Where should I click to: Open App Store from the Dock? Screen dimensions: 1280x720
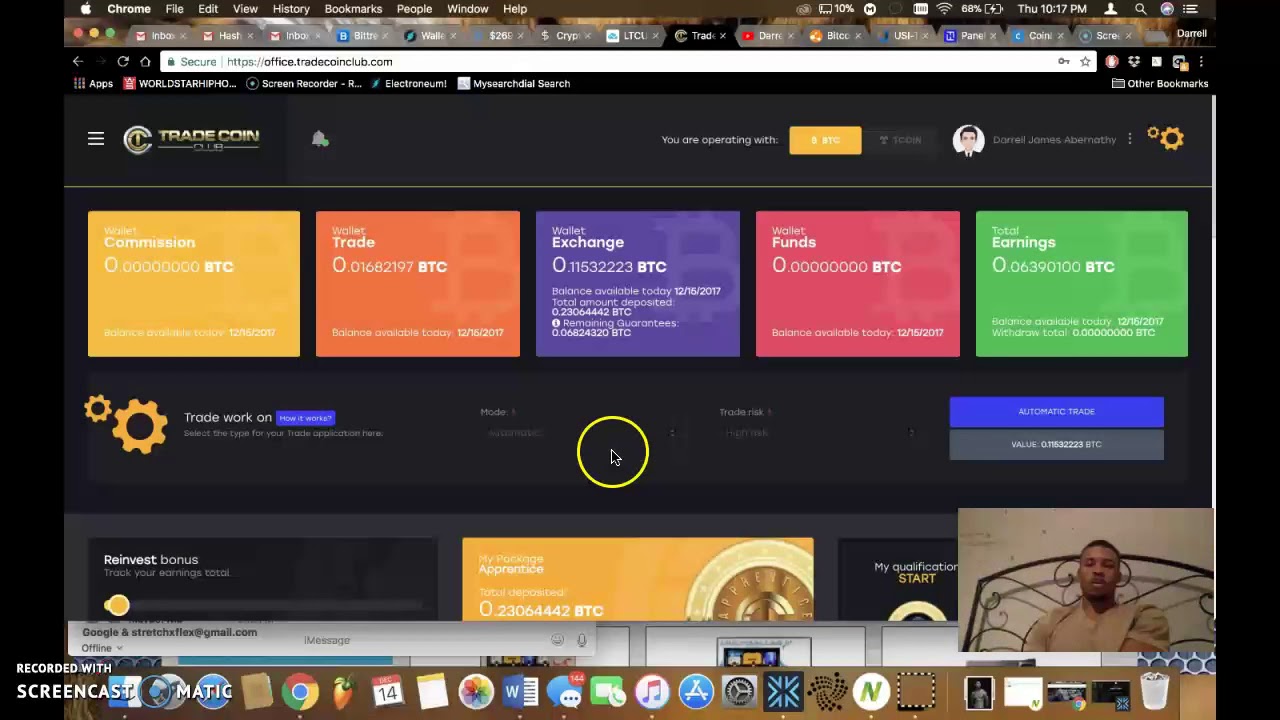coord(696,692)
